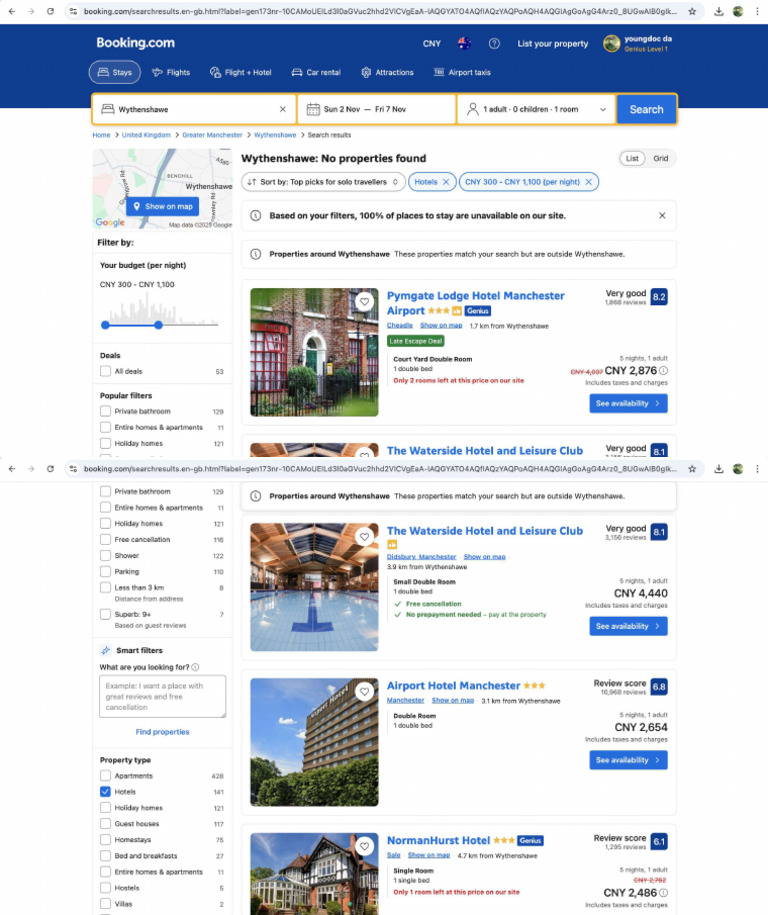Click back arrow in upper browser toolbar

12,11
